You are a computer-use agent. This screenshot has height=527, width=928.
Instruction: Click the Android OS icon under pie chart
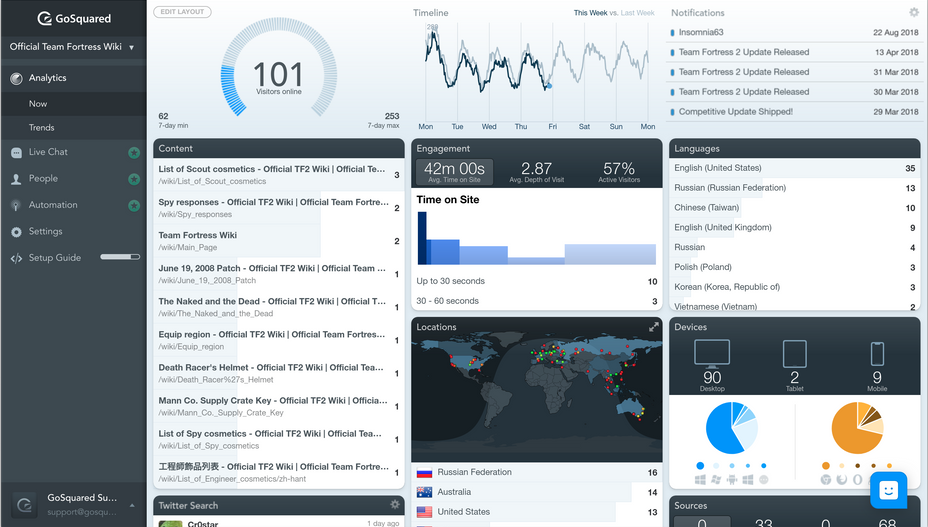[x=732, y=480]
